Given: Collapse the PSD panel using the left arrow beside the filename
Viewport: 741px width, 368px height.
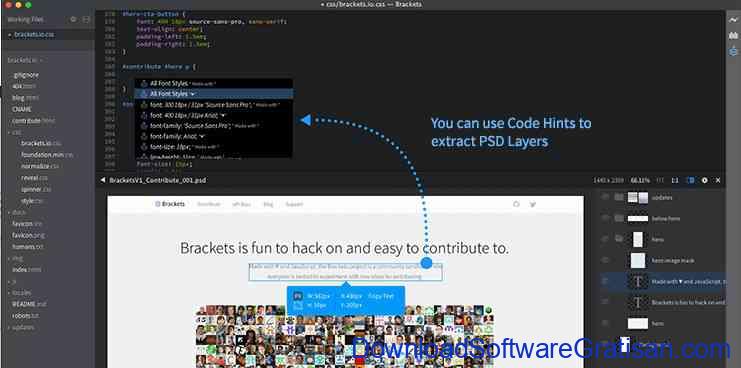Looking at the screenshot, I should (x=103, y=180).
